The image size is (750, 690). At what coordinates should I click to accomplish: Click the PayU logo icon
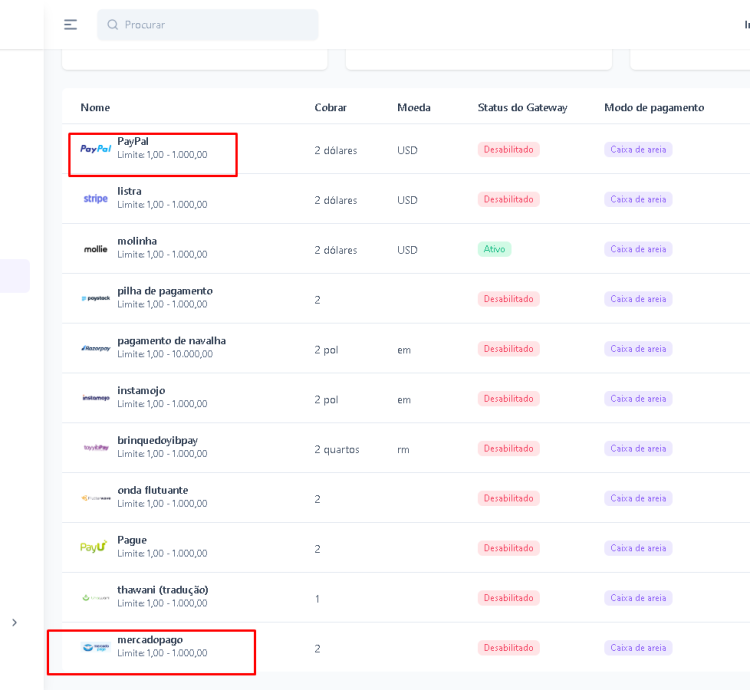[x=94, y=547]
